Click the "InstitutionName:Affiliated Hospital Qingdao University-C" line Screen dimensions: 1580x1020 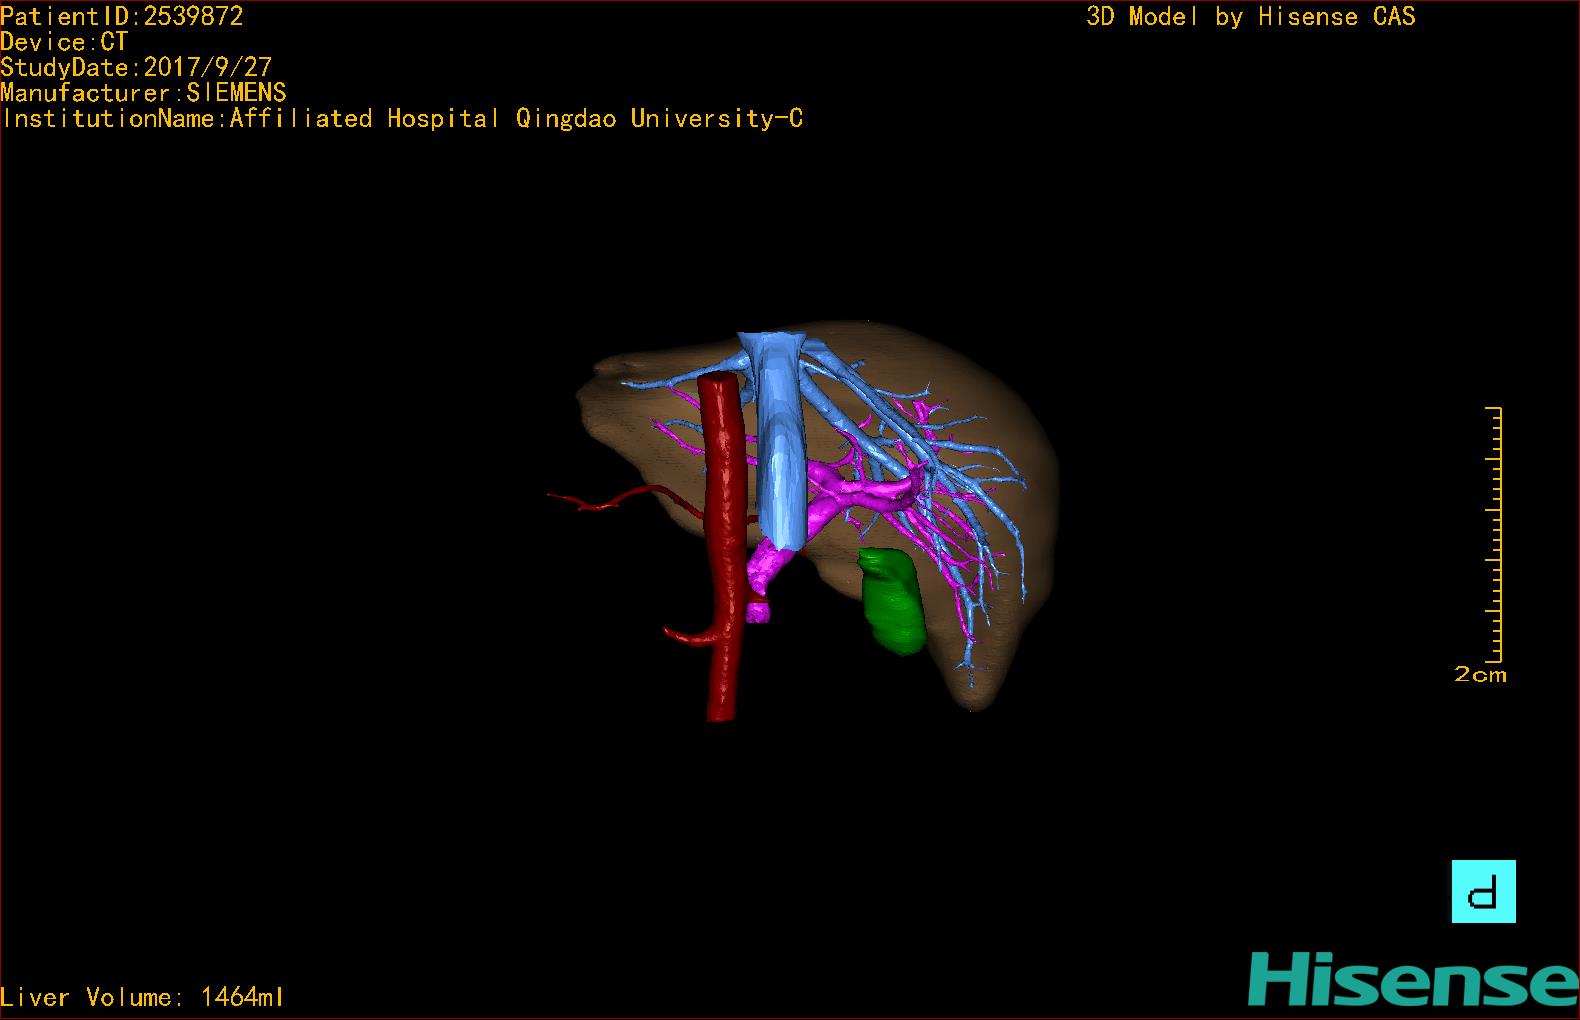pyautogui.click(x=402, y=119)
